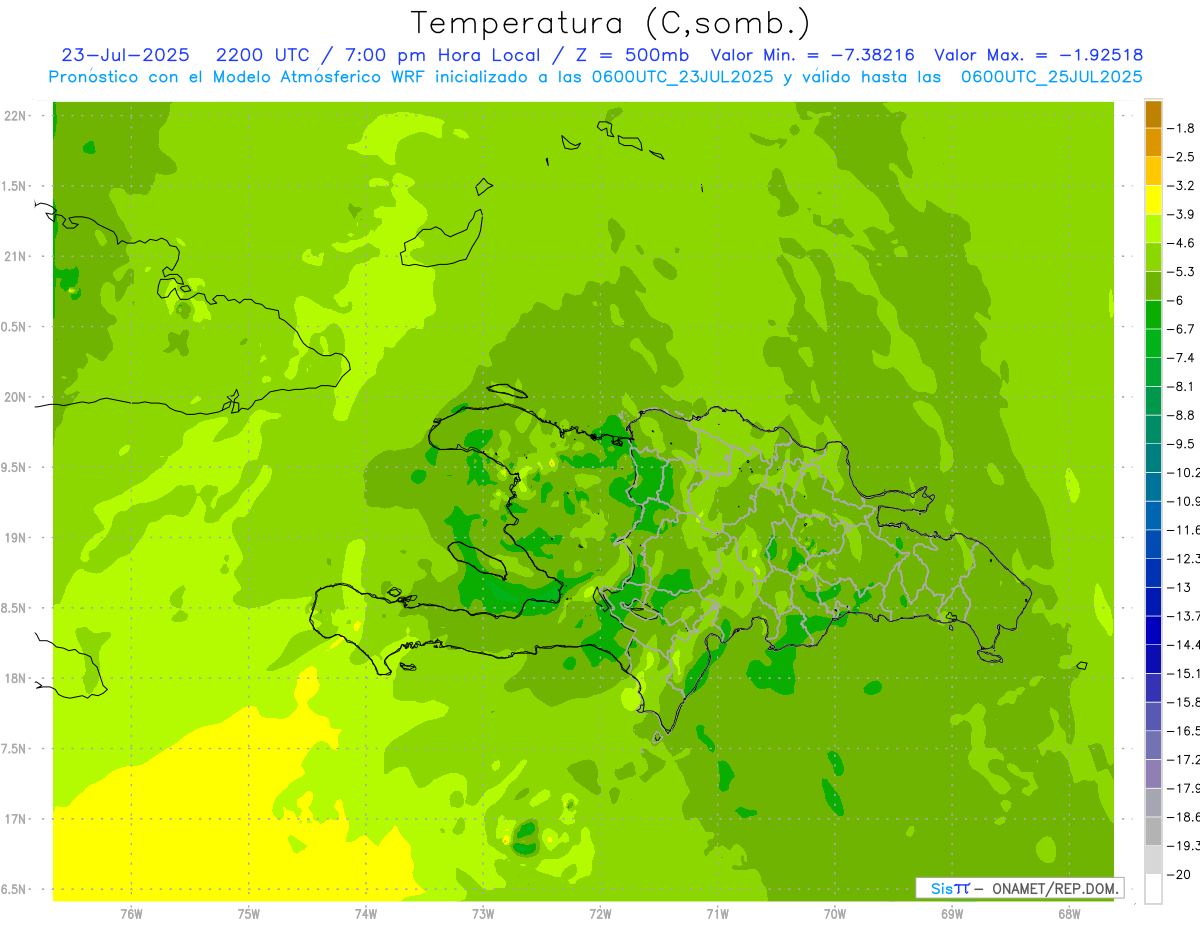Image resolution: width=1200 pixels, height=927 pixels.
Task: Click the 75W longitude label
Action: tap(248, 914)
